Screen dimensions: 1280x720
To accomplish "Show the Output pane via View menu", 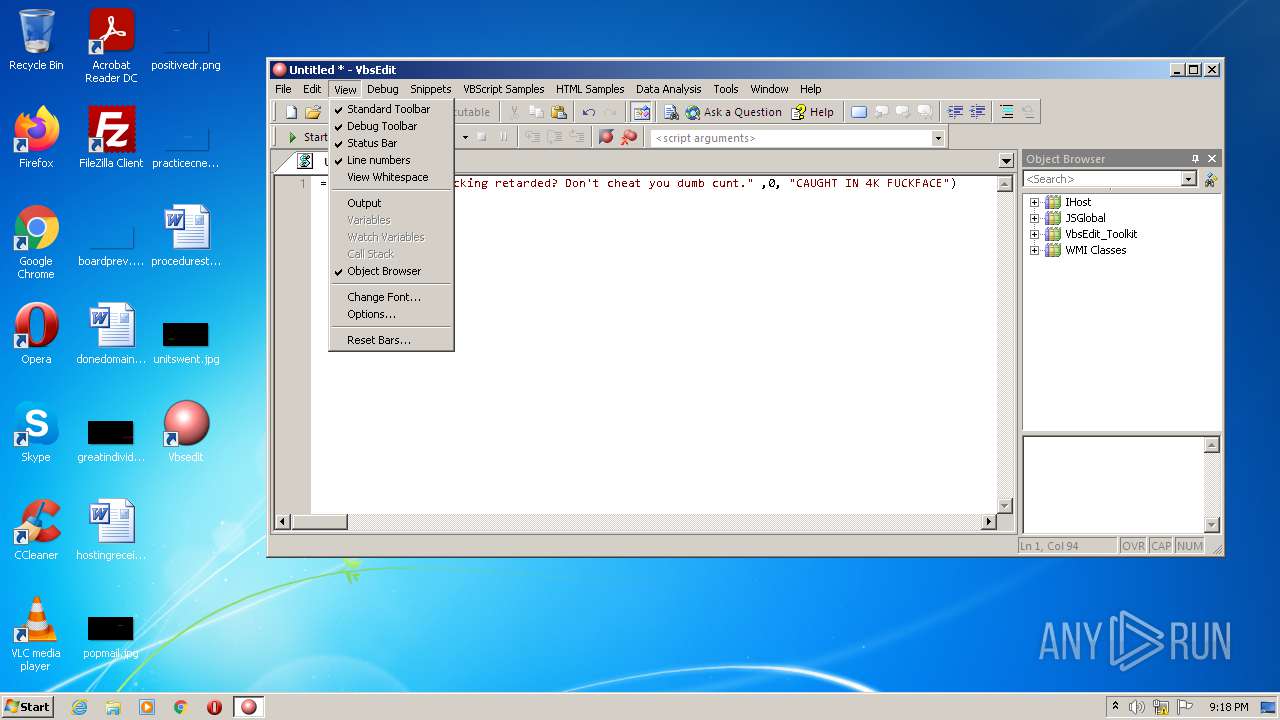I will coord(391,203).
